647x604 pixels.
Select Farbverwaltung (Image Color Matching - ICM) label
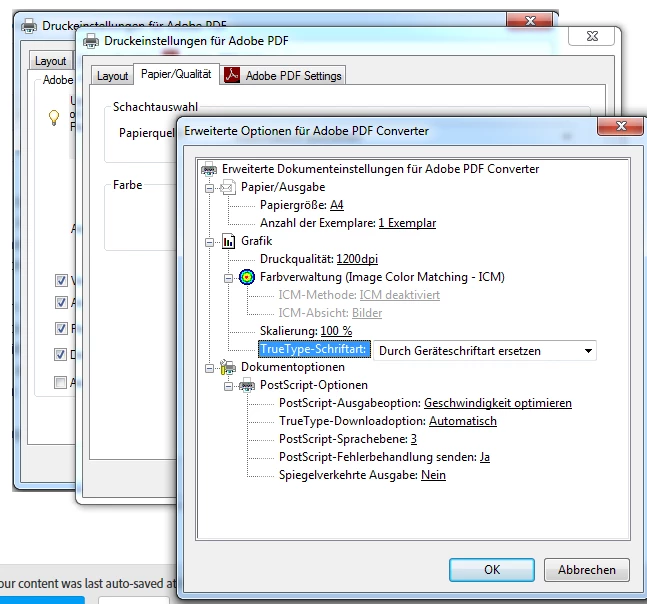point(382,277)
